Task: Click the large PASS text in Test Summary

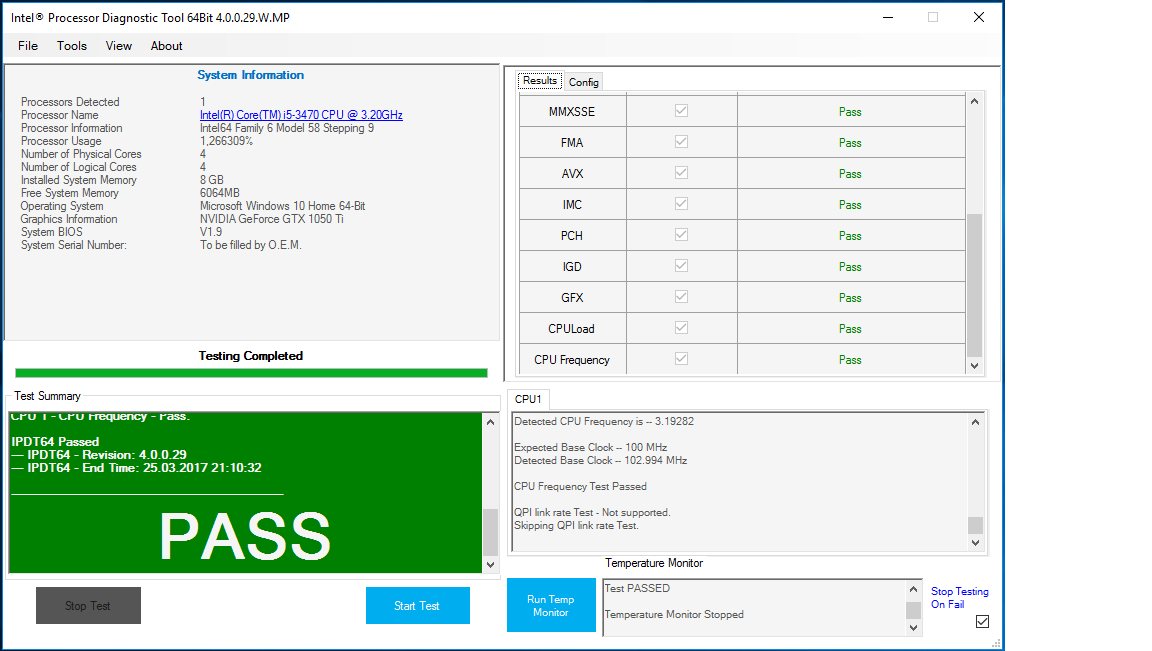Action: pos(245,536)
